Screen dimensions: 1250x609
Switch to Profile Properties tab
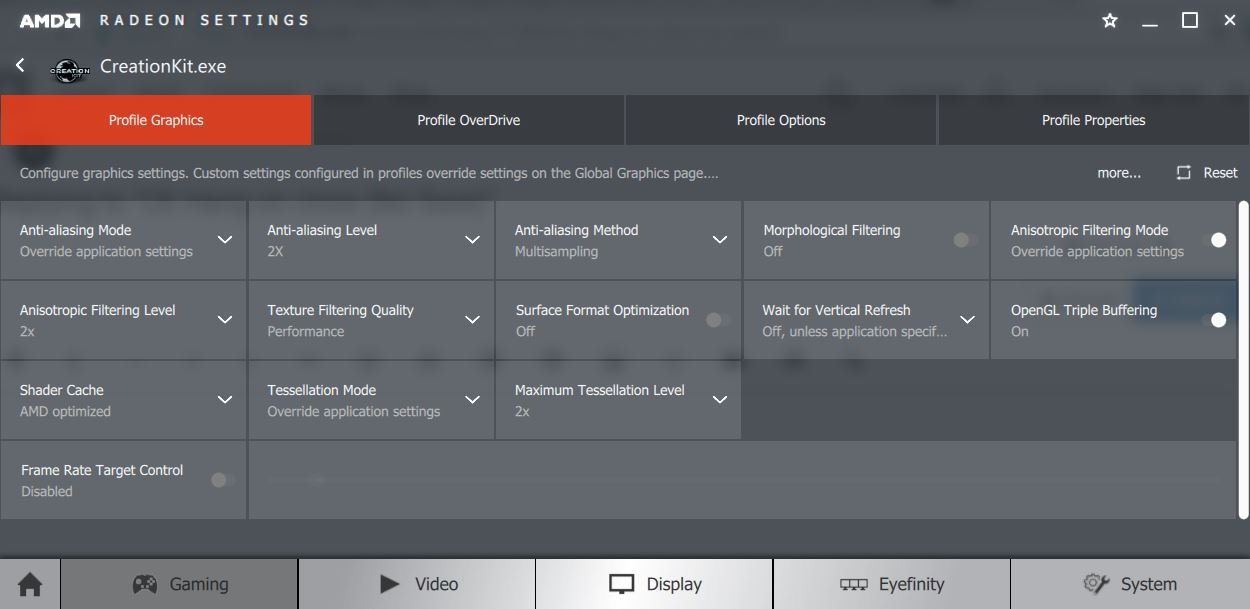[1094, 120]
